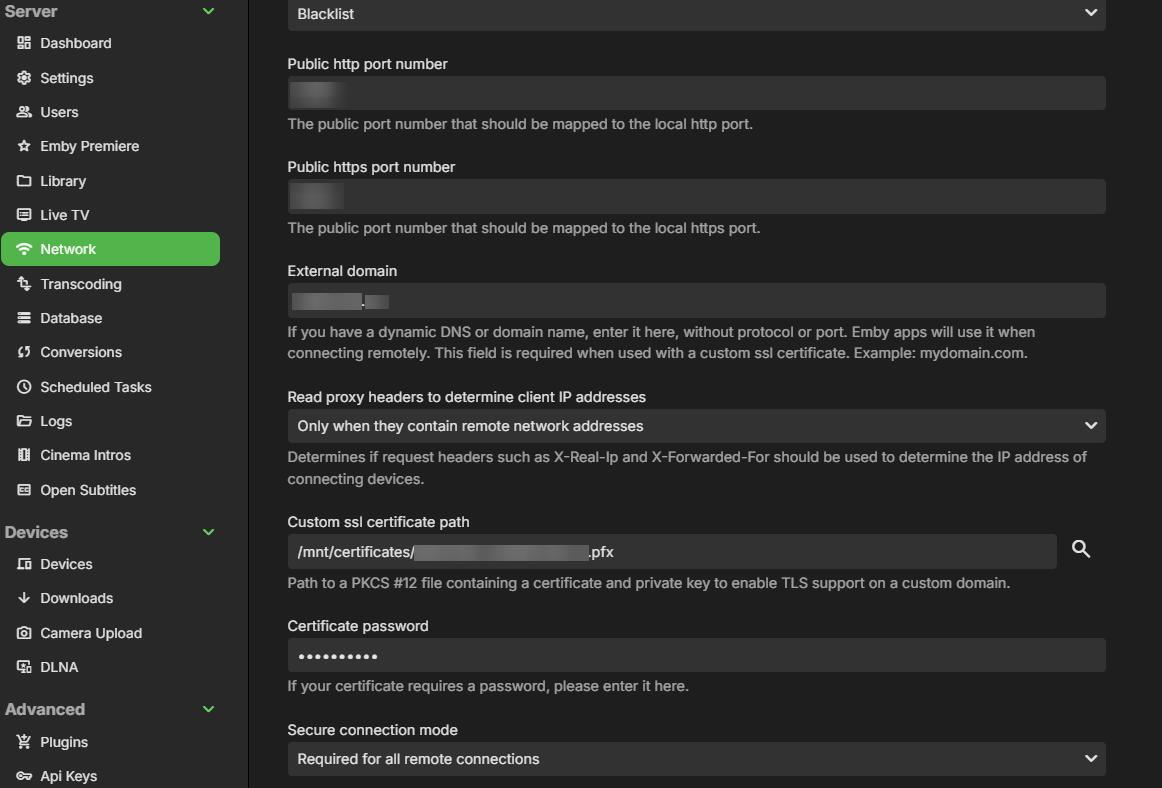Click the Scheduled Tasks clock icon

click(24, 387)
